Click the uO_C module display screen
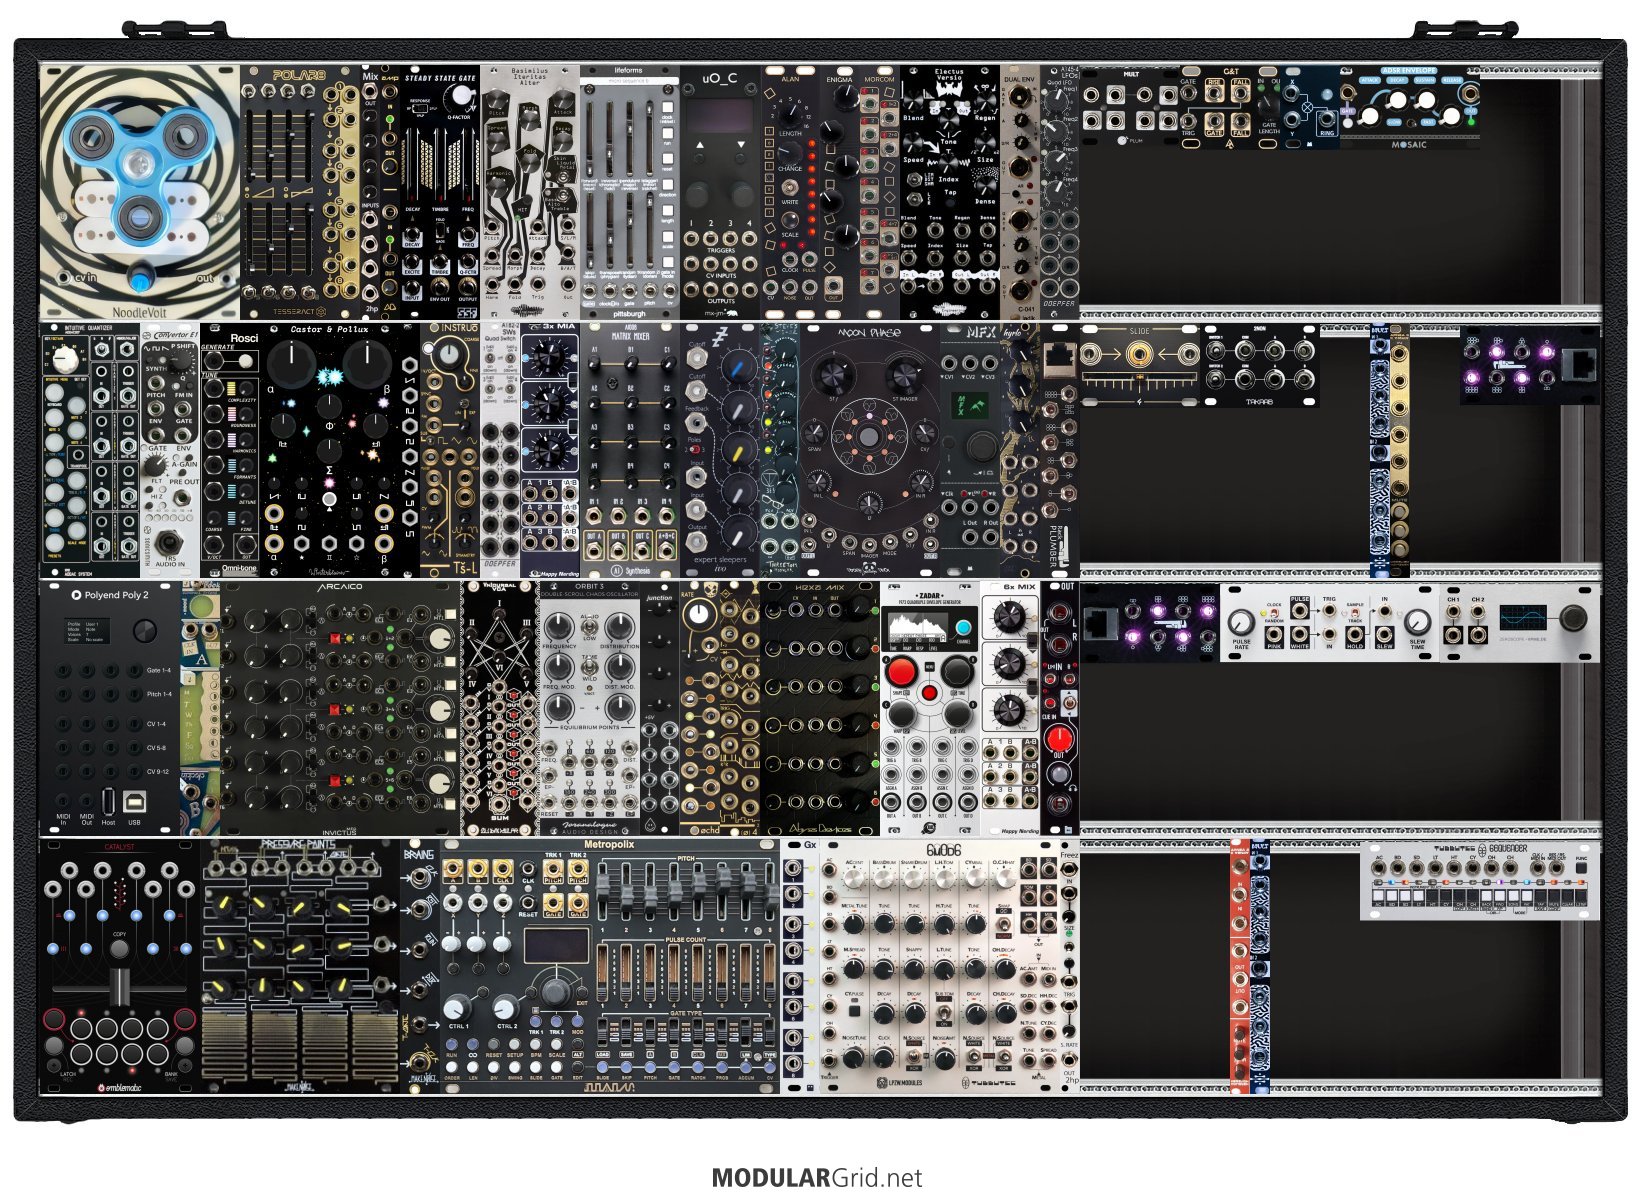1635x1199 pixels. pos(720,116)
